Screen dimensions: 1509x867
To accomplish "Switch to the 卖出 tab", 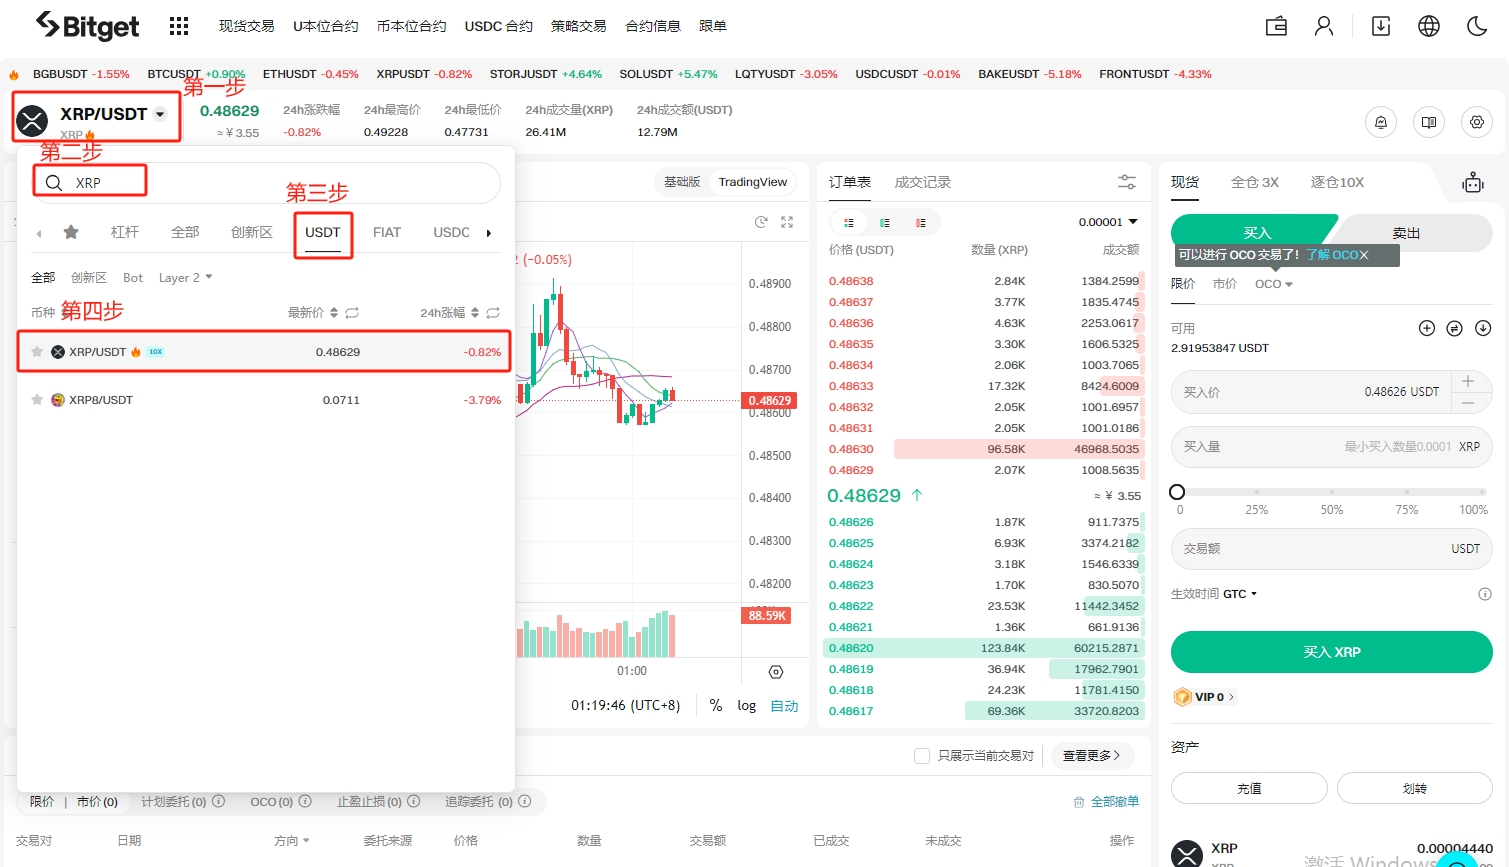I will pyautogui.click(x=1407, y=233).
